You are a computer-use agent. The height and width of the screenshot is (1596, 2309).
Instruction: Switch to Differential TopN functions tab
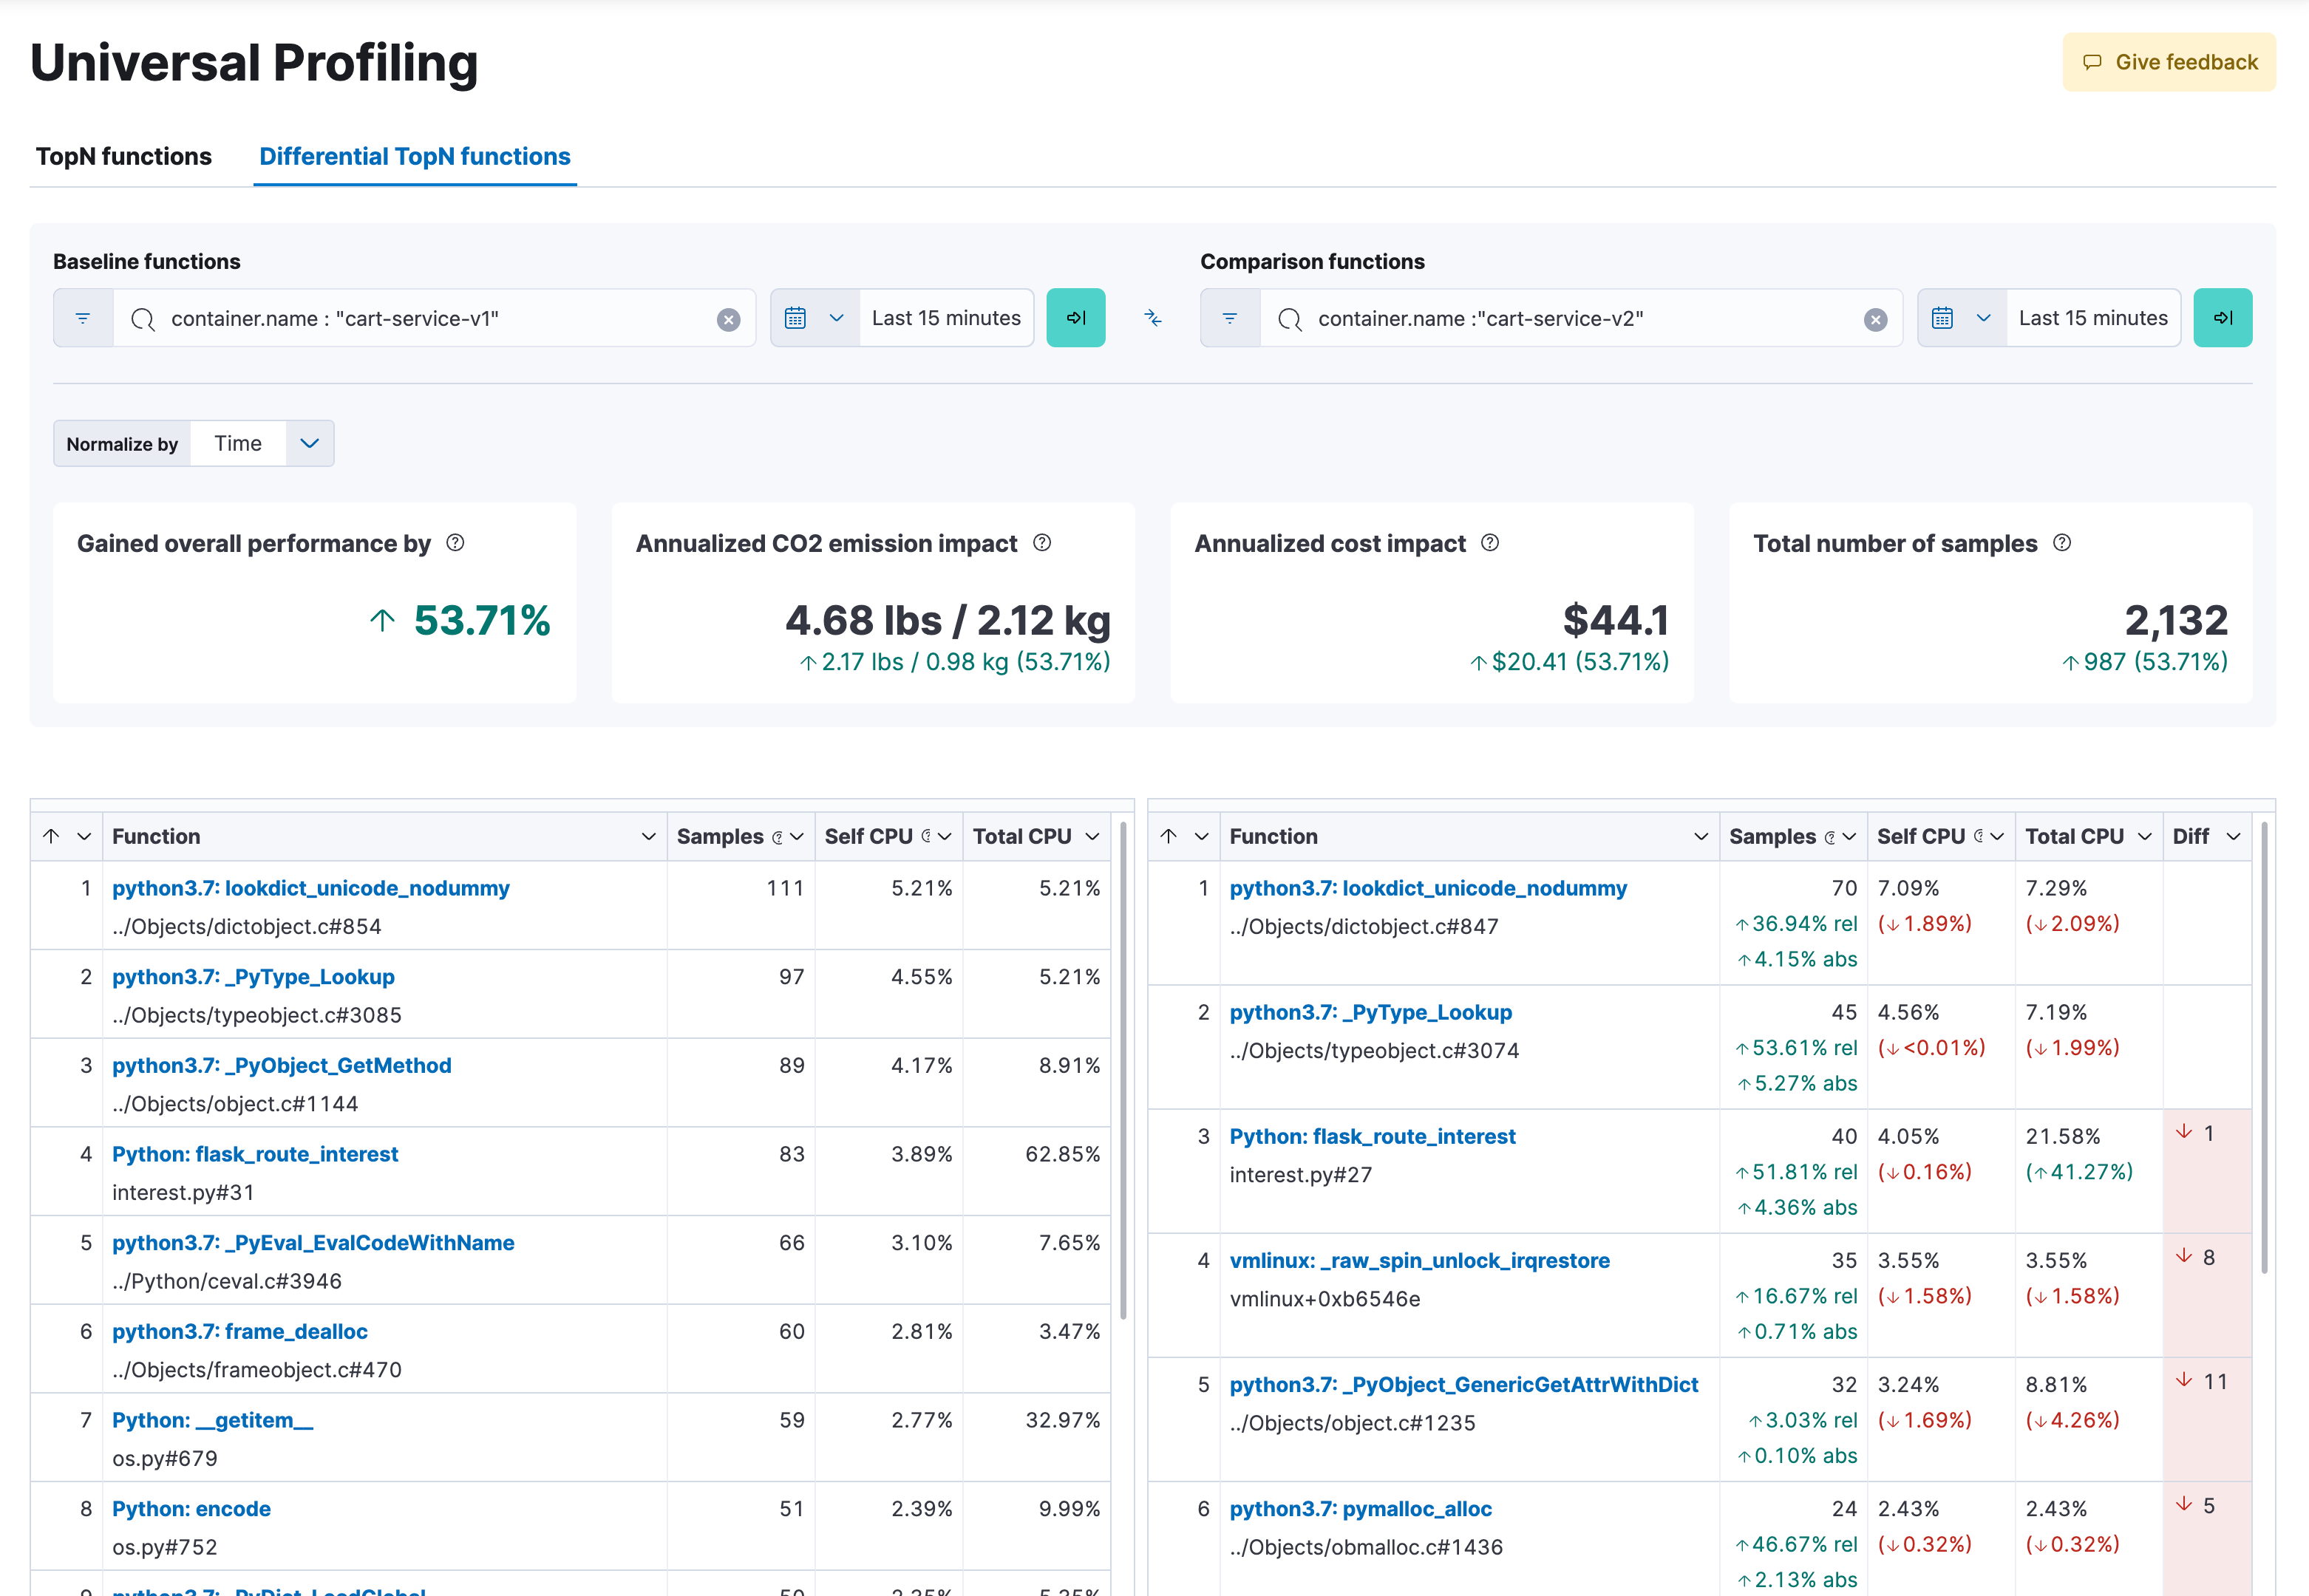[x=416, y=156]
